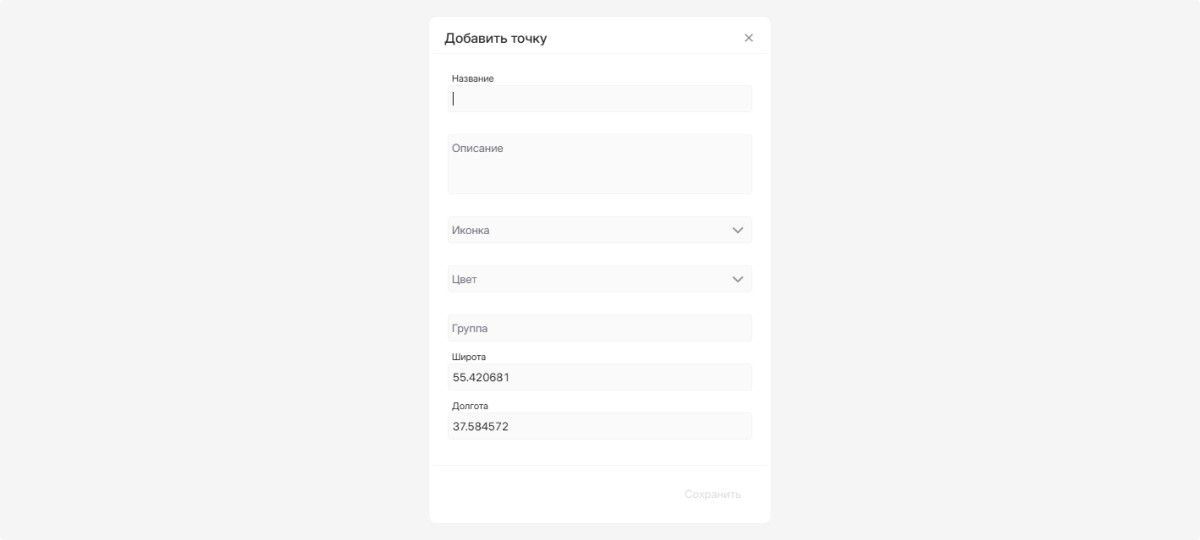The height and width of the screenshot is (540, 1200).
Task: Click the Широта label text
Action: pos(469,357)
